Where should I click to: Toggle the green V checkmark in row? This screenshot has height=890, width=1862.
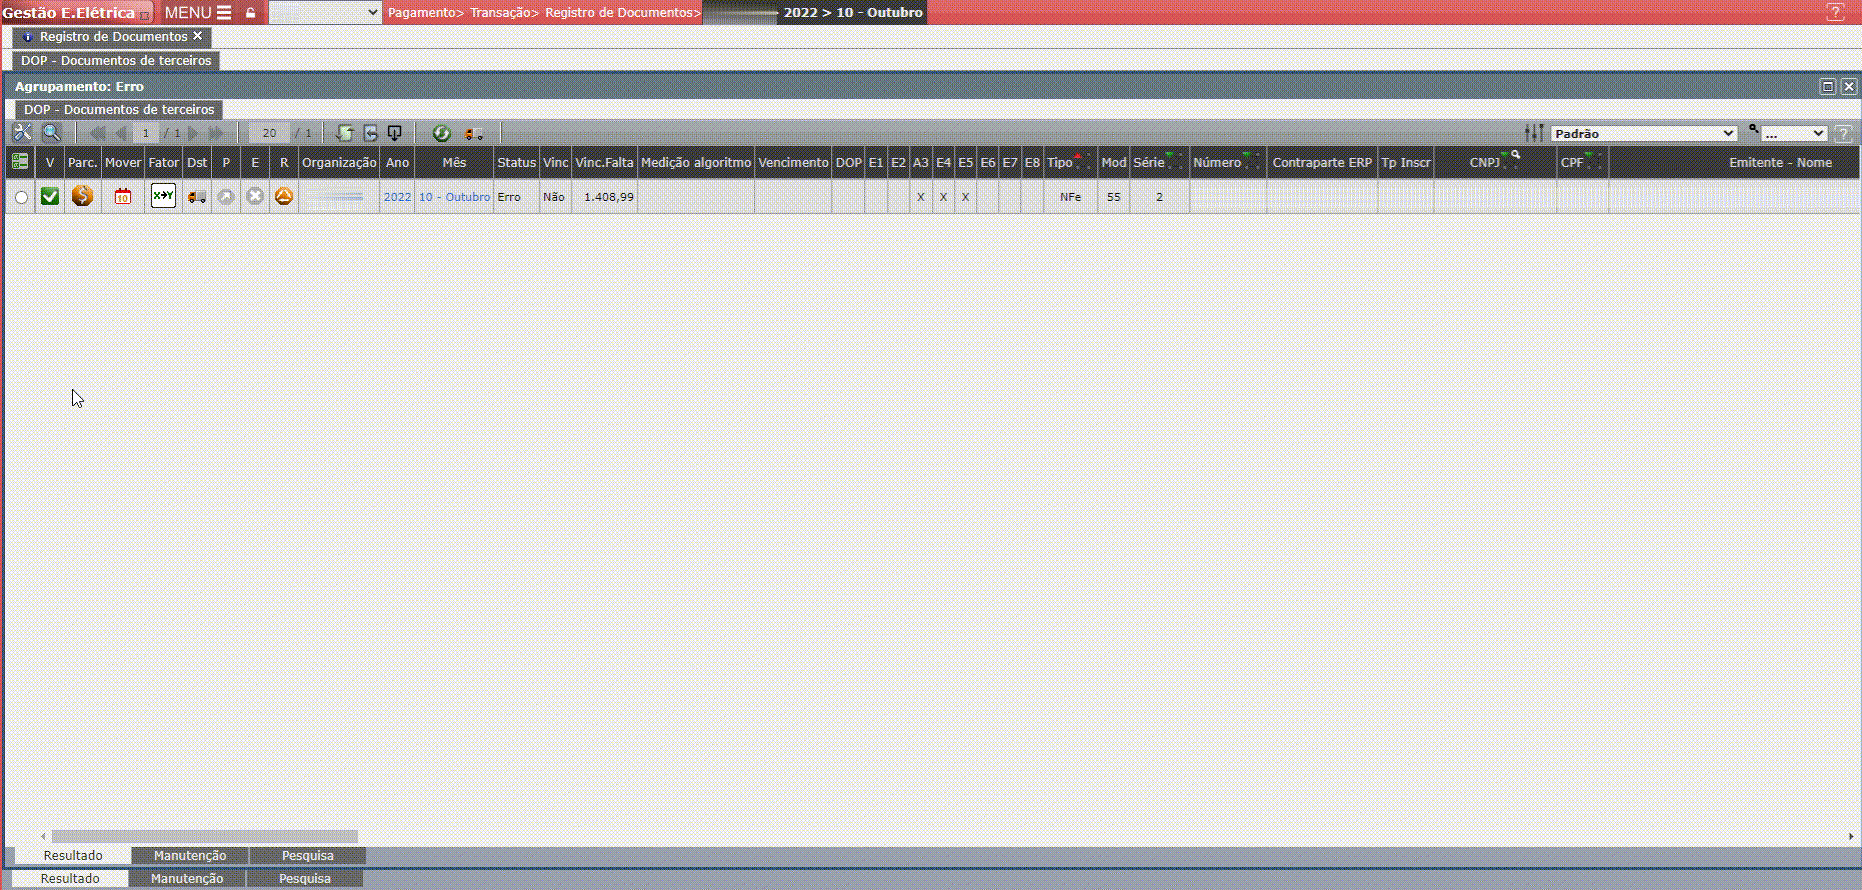(50, 197)
